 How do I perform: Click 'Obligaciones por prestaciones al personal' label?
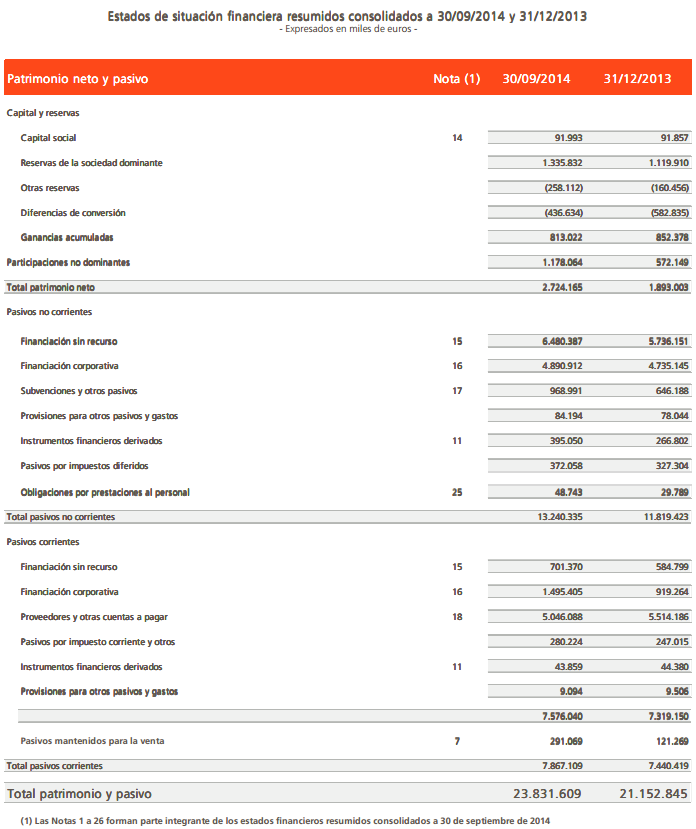click(x=105, y=492)
